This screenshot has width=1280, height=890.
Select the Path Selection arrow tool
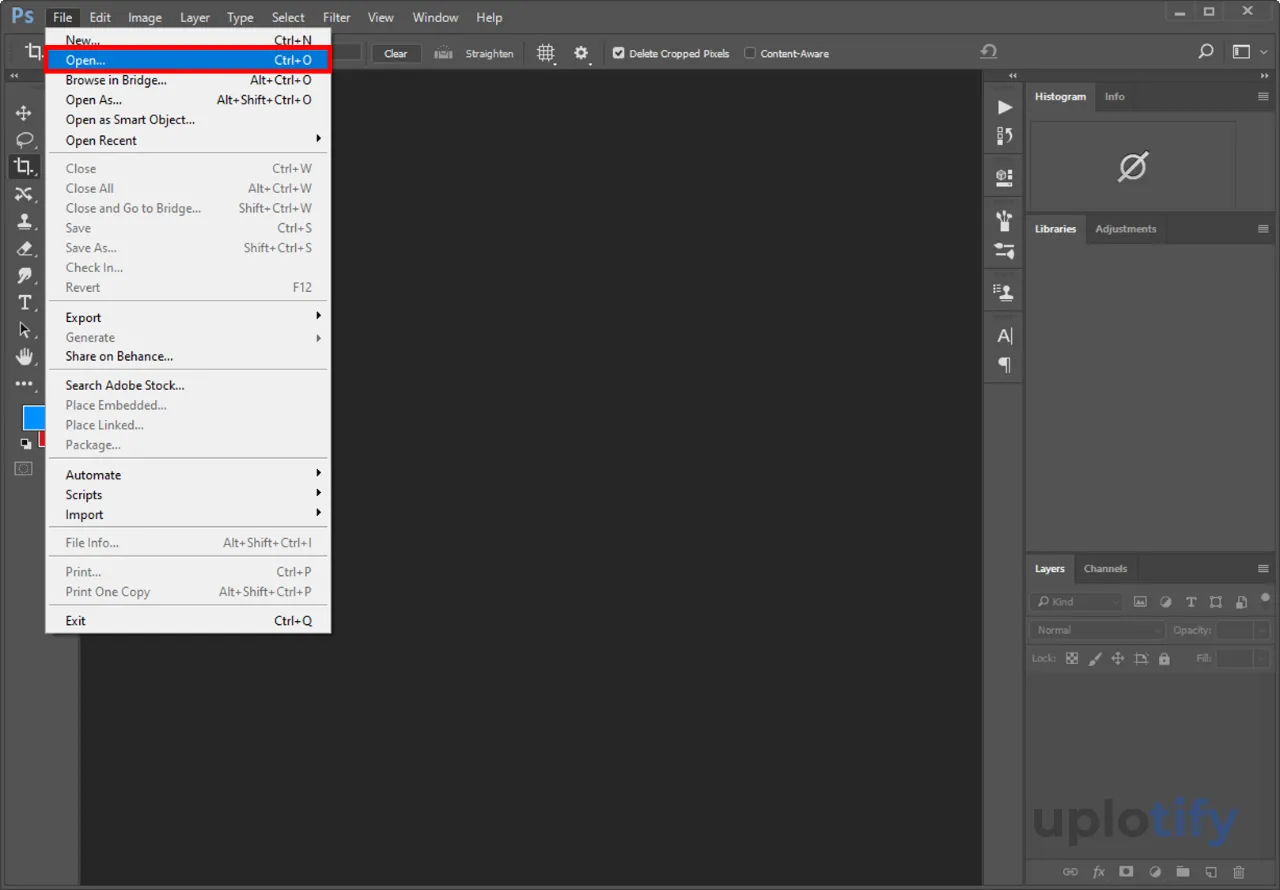point(24,330)
